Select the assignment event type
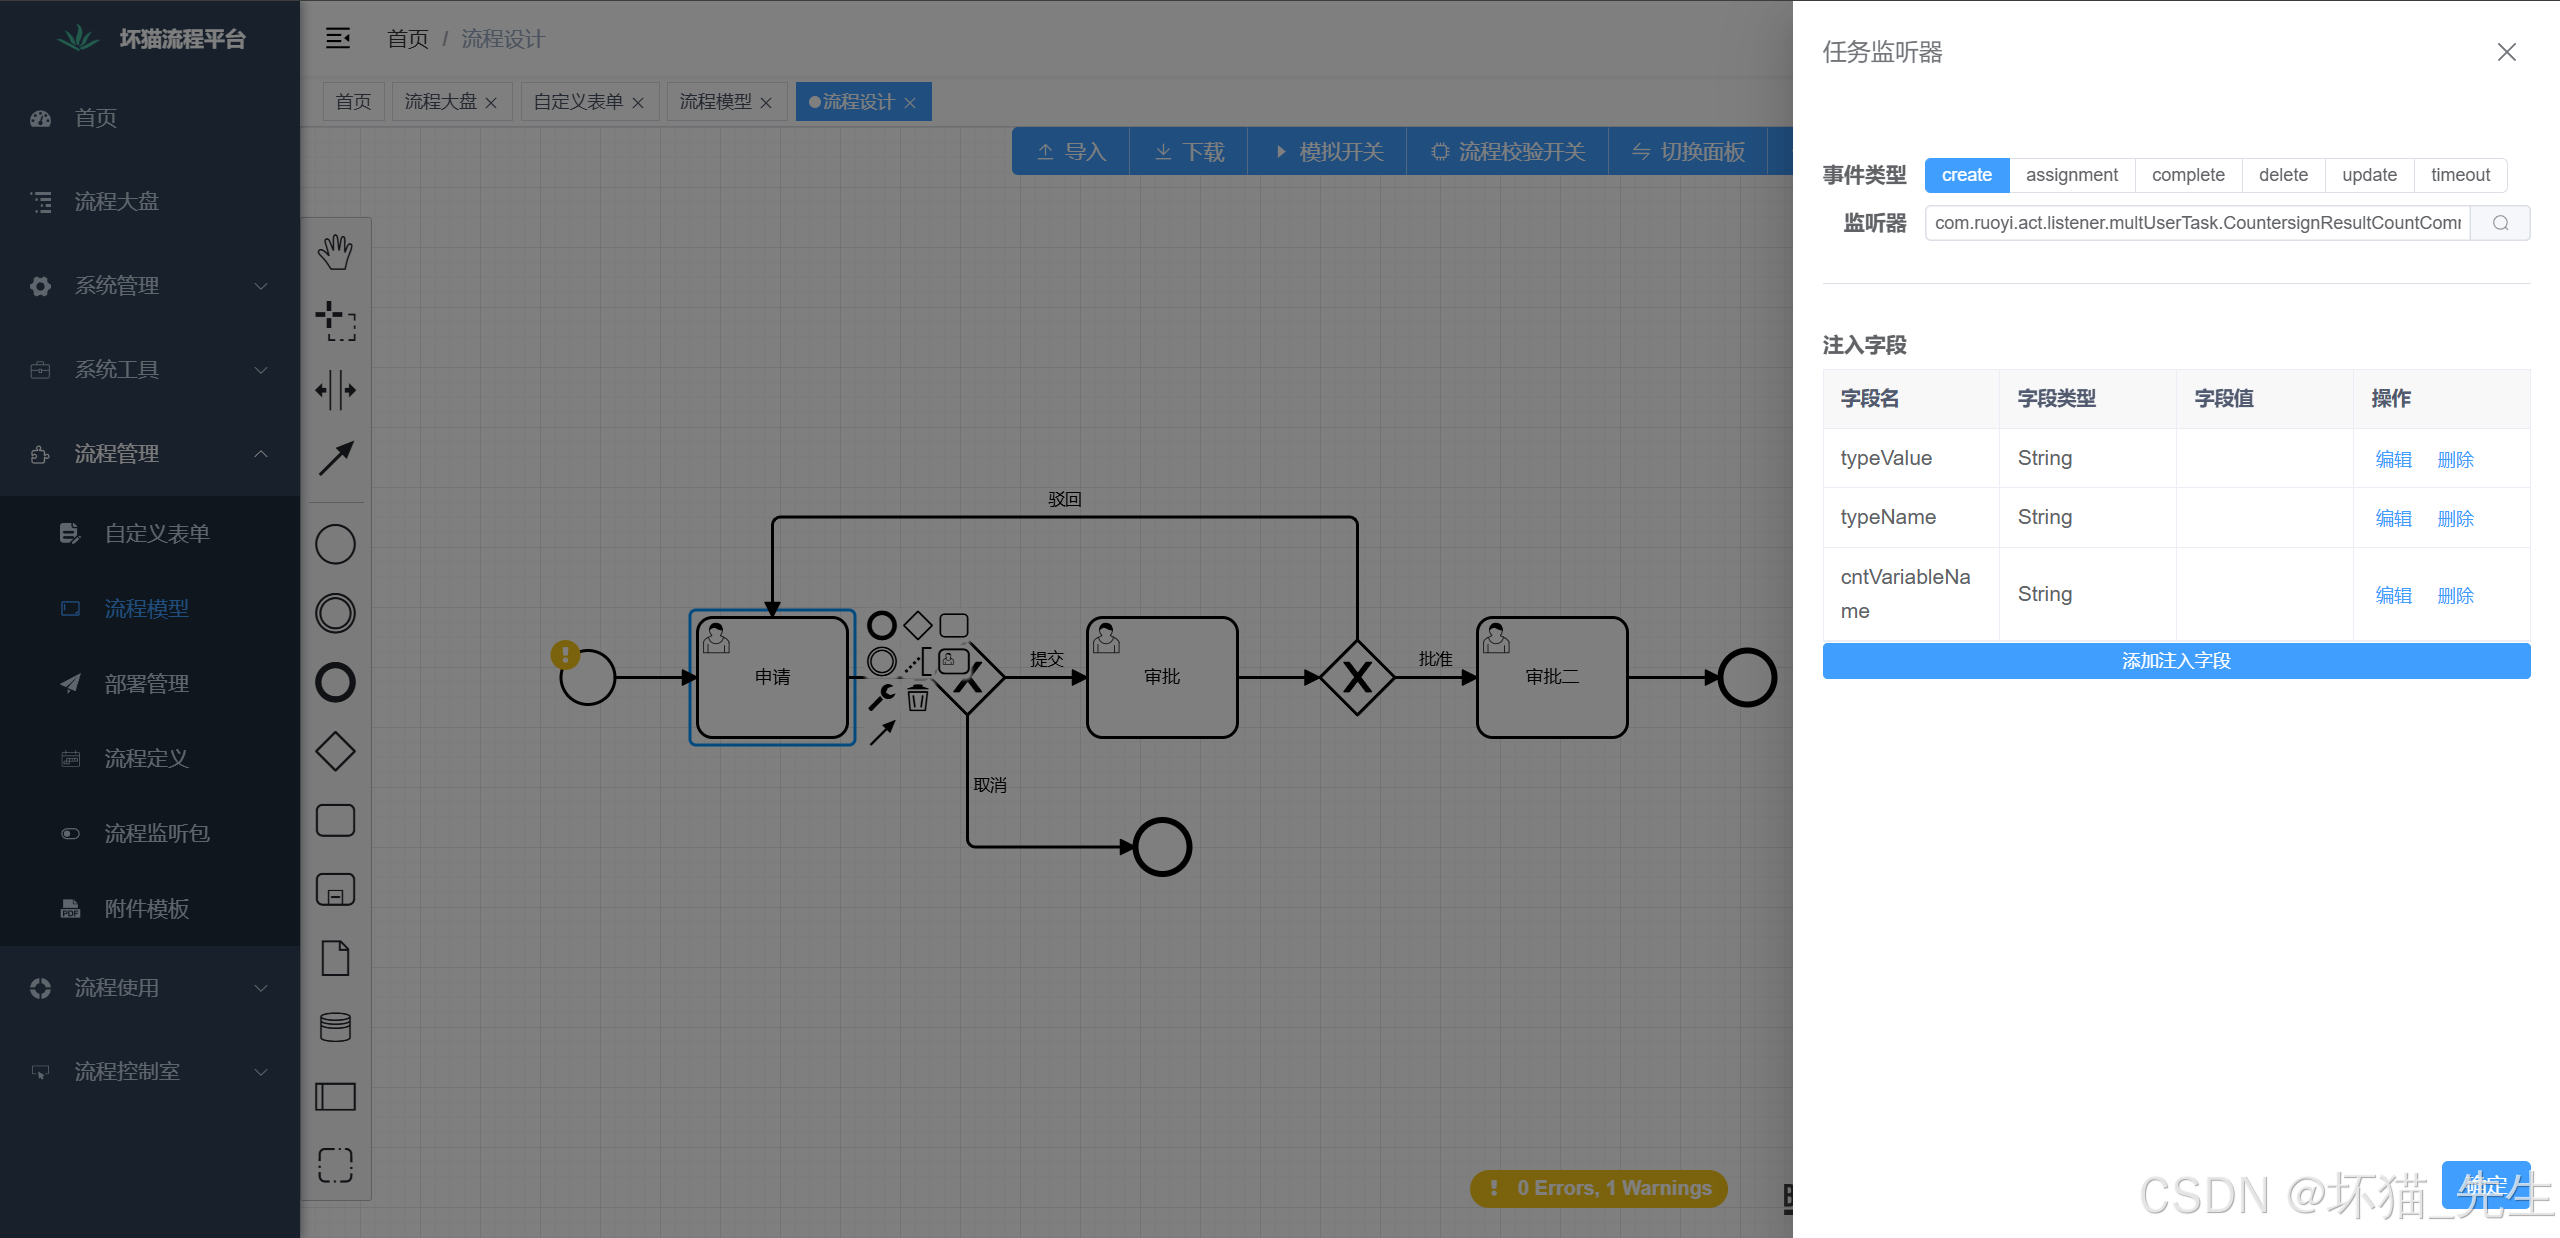 click(x=2071, y=175)
